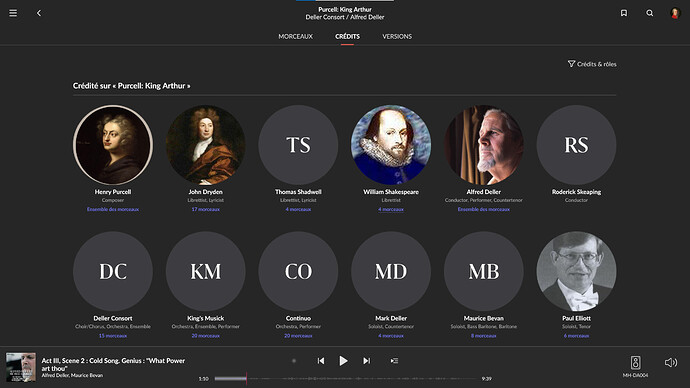Image resolution: width=690 pixels, height=388 pixels.
Task: Click the Roderick Skeaping name label
Action: tap(576, 192)
